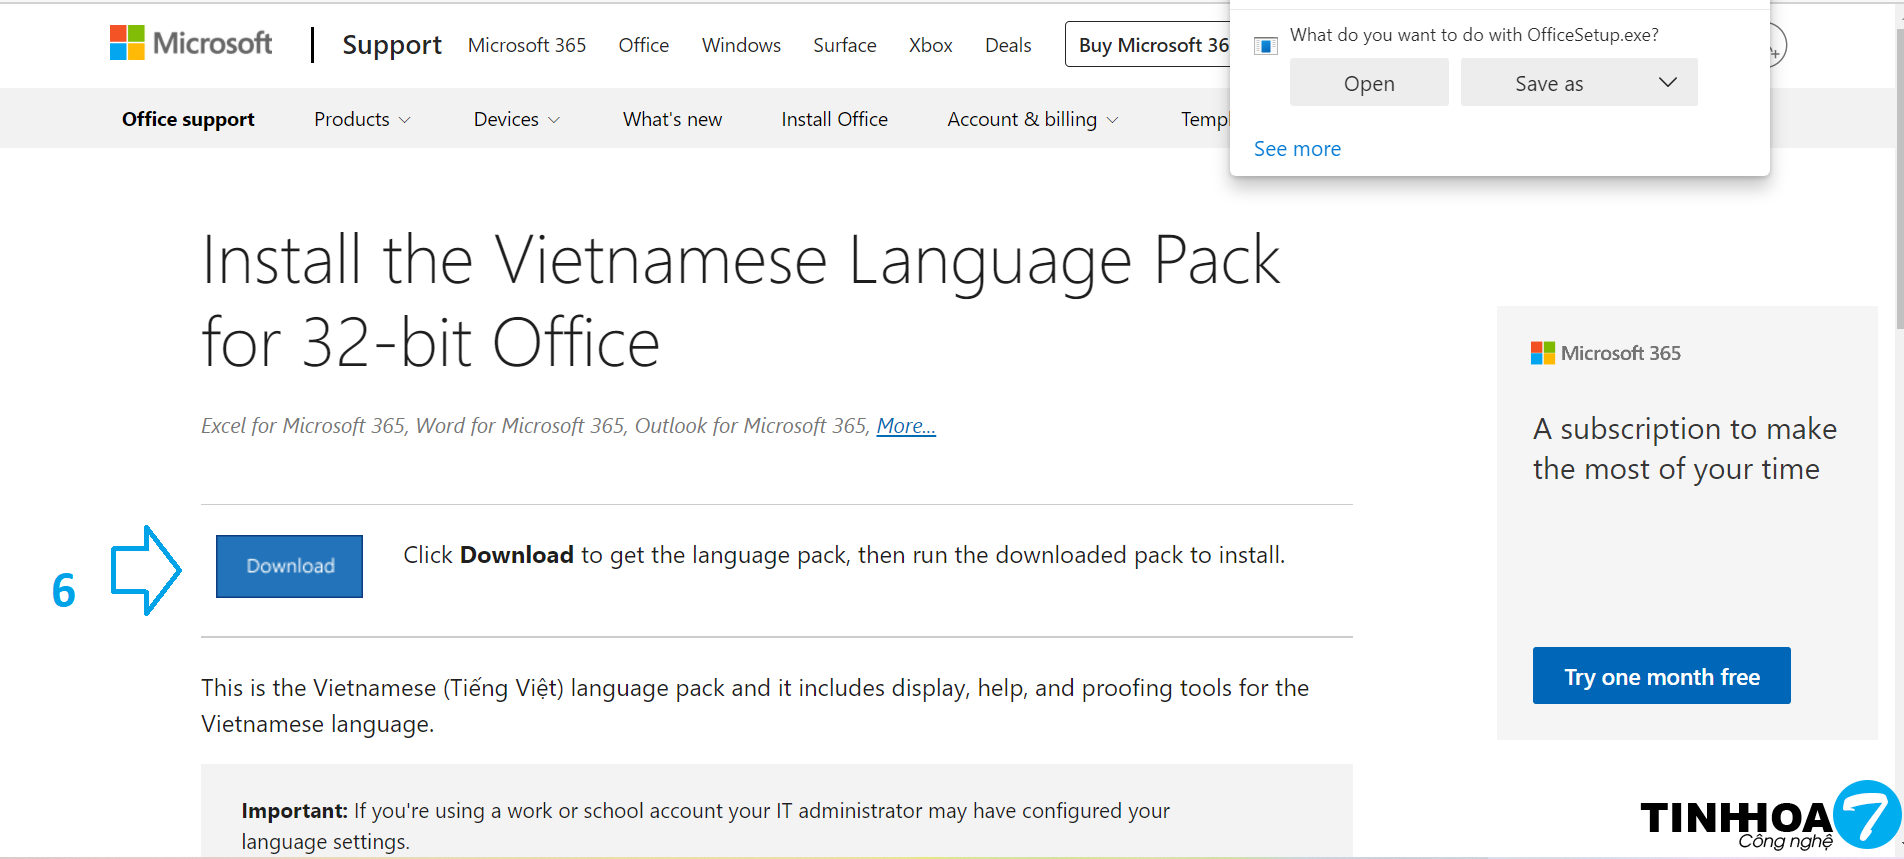Open the More... applies-to link
1904x859 pixels.
[906, 426]
